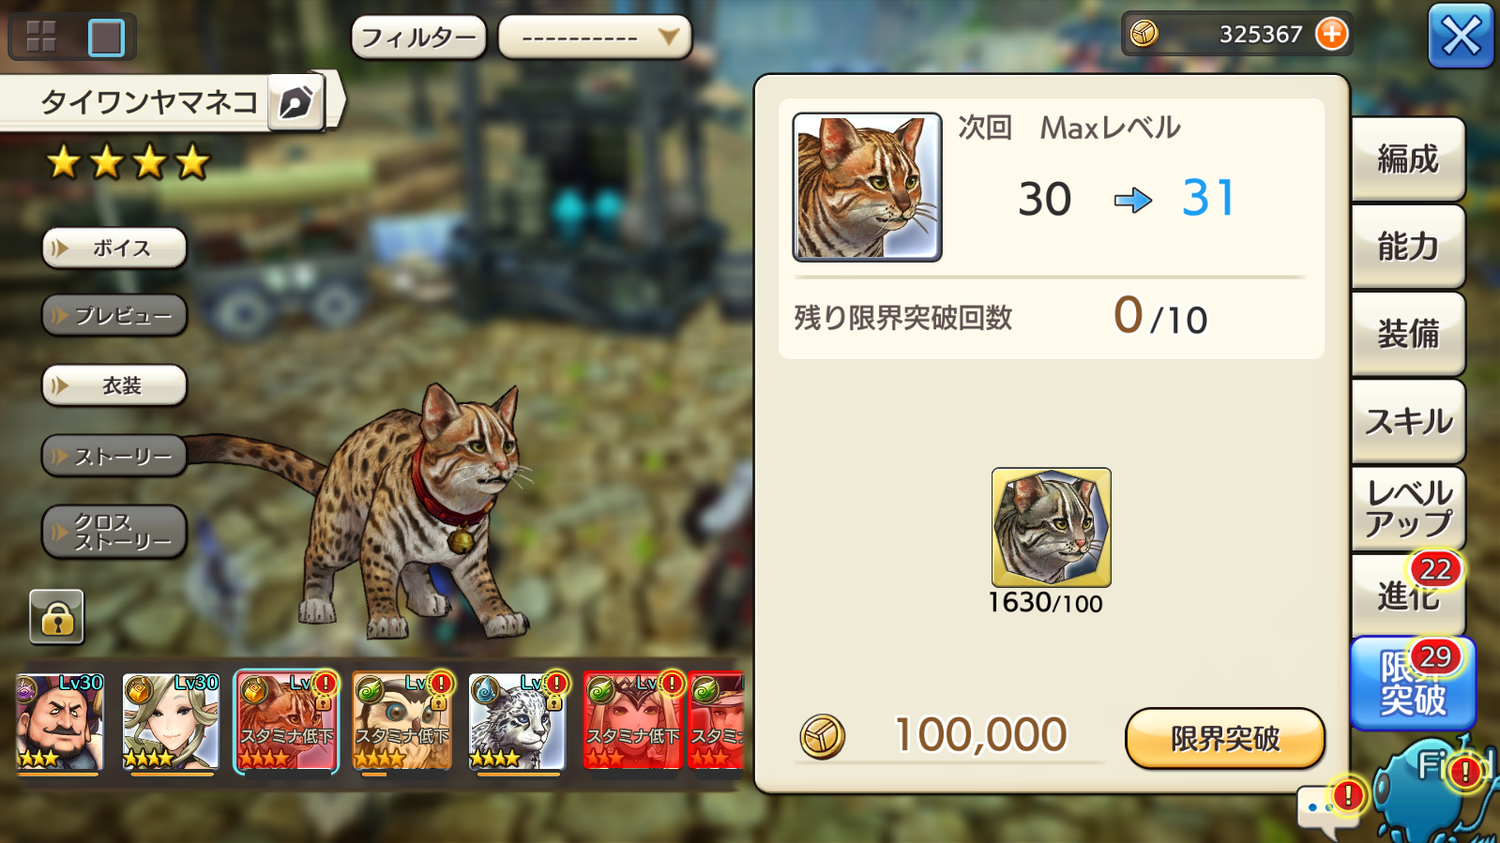This screenshot has width=1500, height=843.
Task: Open the 編成 formation tab
Action: click(x=1408, y=159)
